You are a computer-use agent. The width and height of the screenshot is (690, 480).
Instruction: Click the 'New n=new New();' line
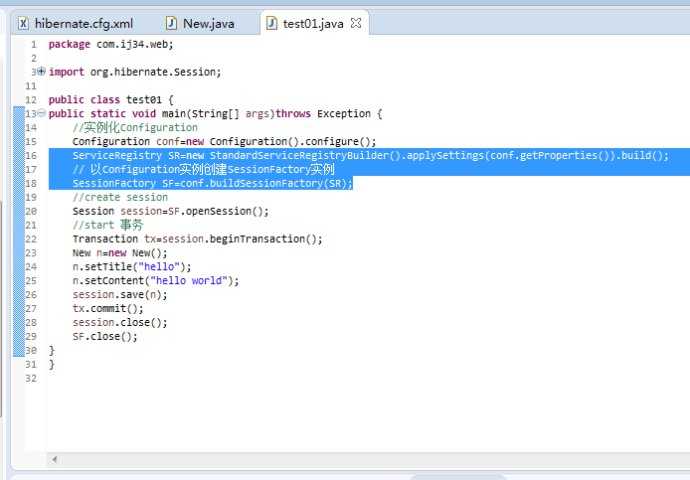[120, 253]
